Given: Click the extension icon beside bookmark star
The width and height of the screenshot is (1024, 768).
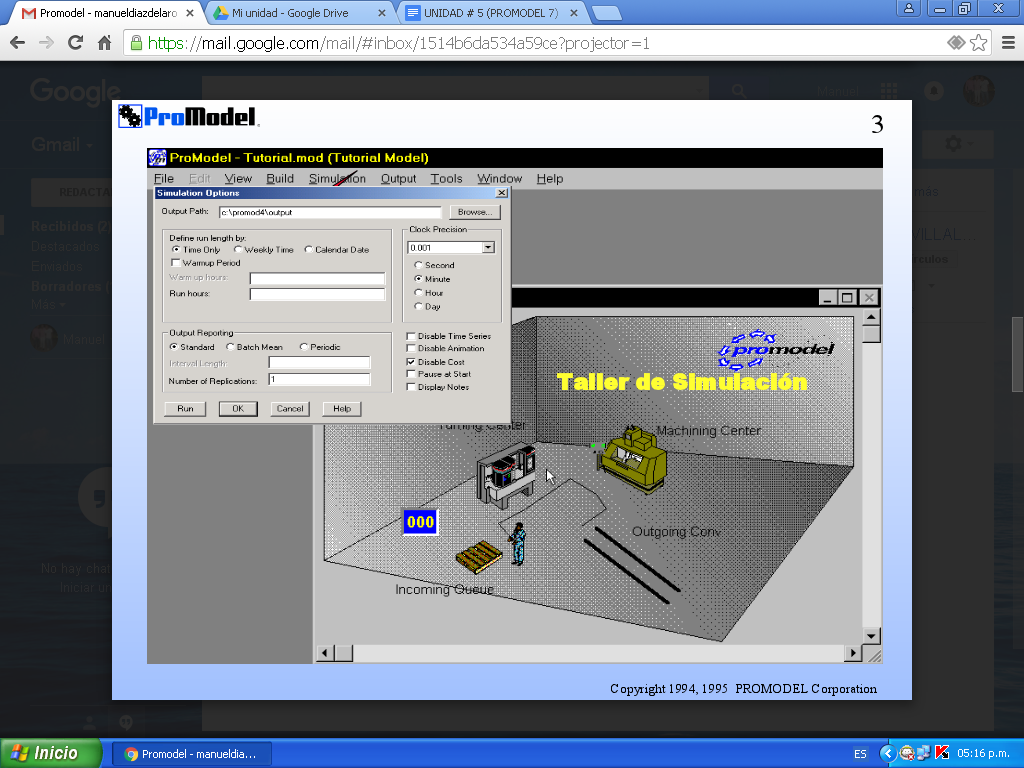Looking at the screenshot, I should [956, 43].
